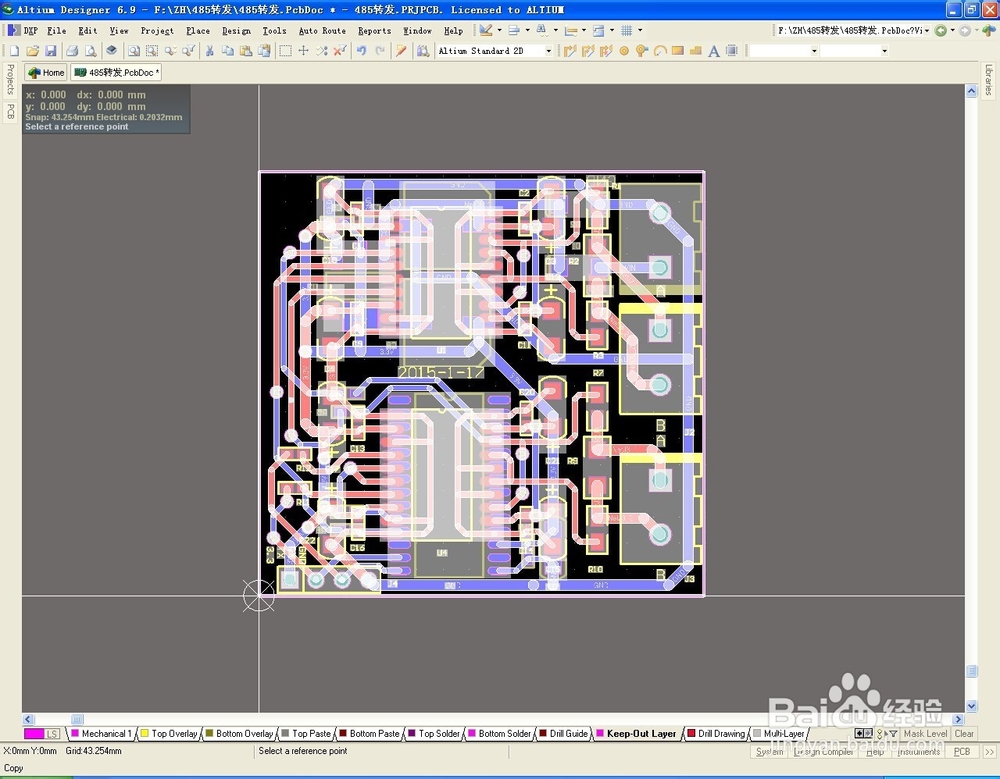Click the Keep-Out Layer color swatch
Image resolution: width=1000 pixels, height=779 pixels.
(599, 734)
